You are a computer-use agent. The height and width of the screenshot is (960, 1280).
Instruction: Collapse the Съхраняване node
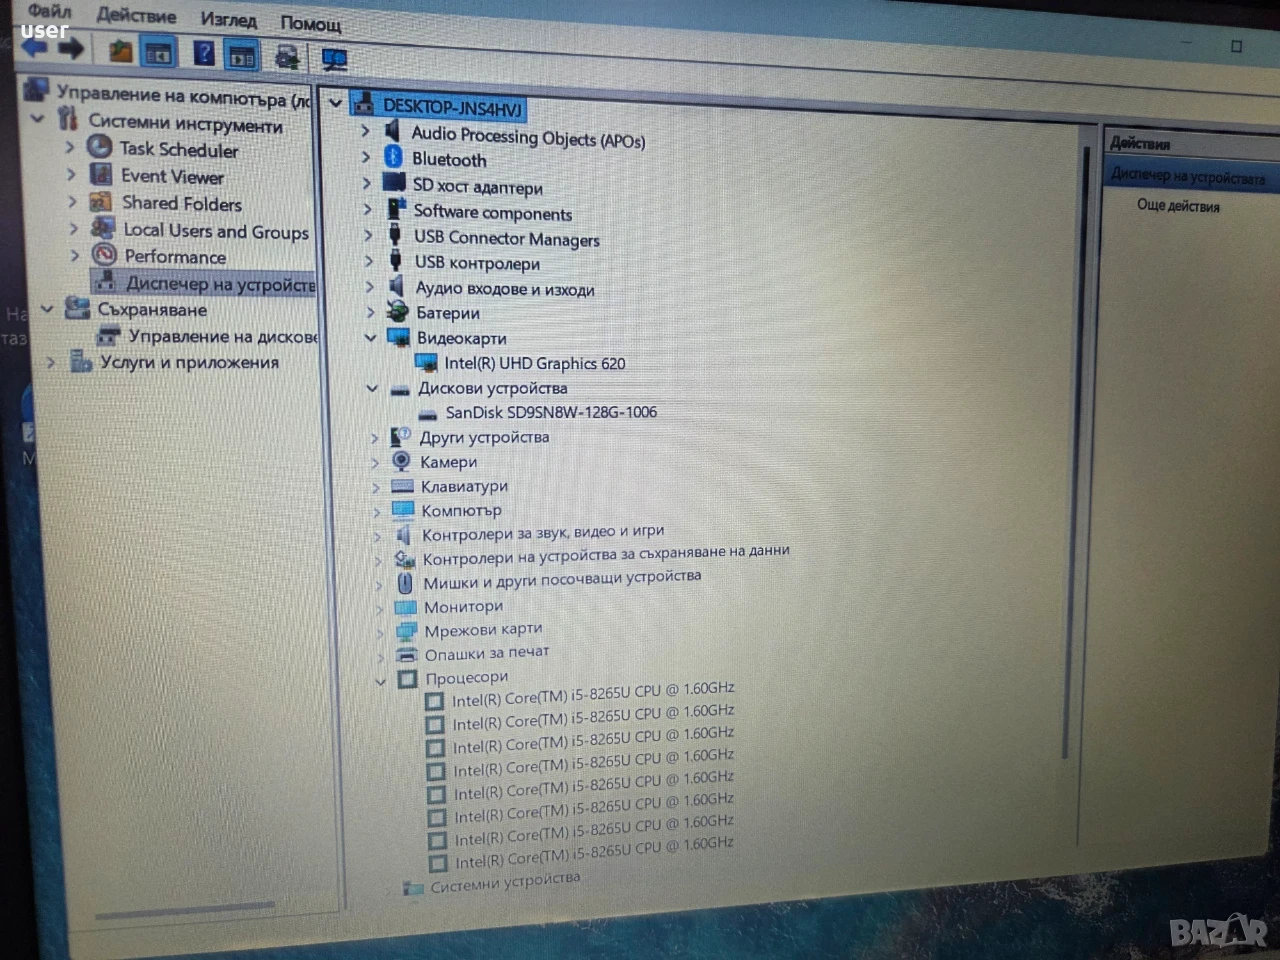tap(46, 308)
